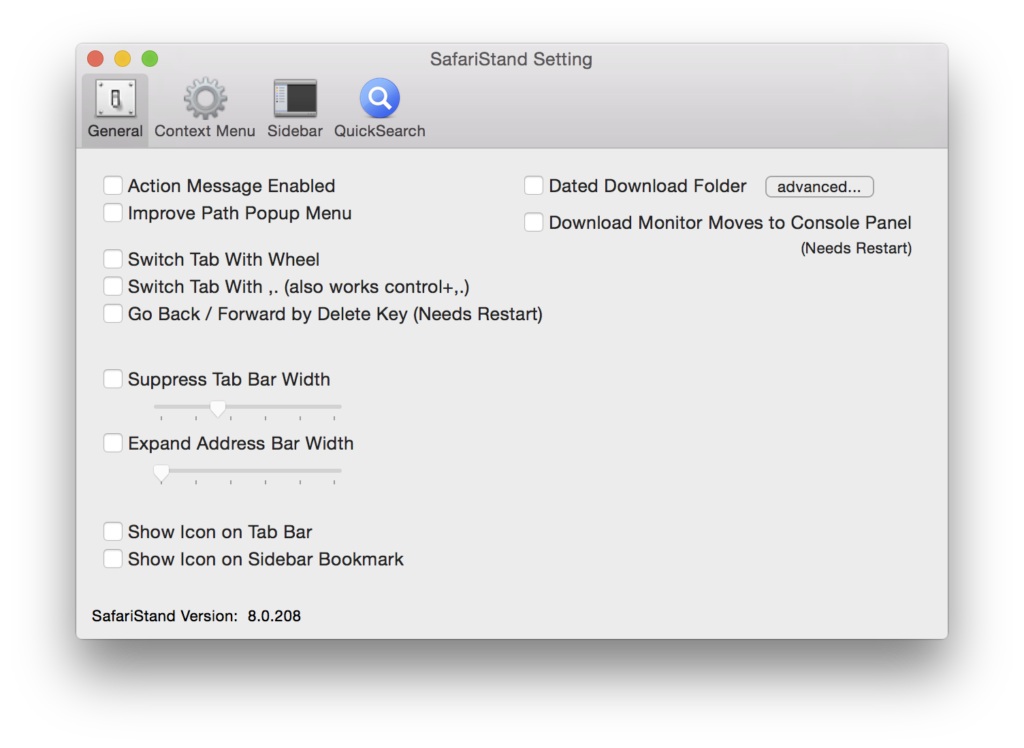Click the tab bar width slider handle

pyautogui.click(x=218, y=408)
